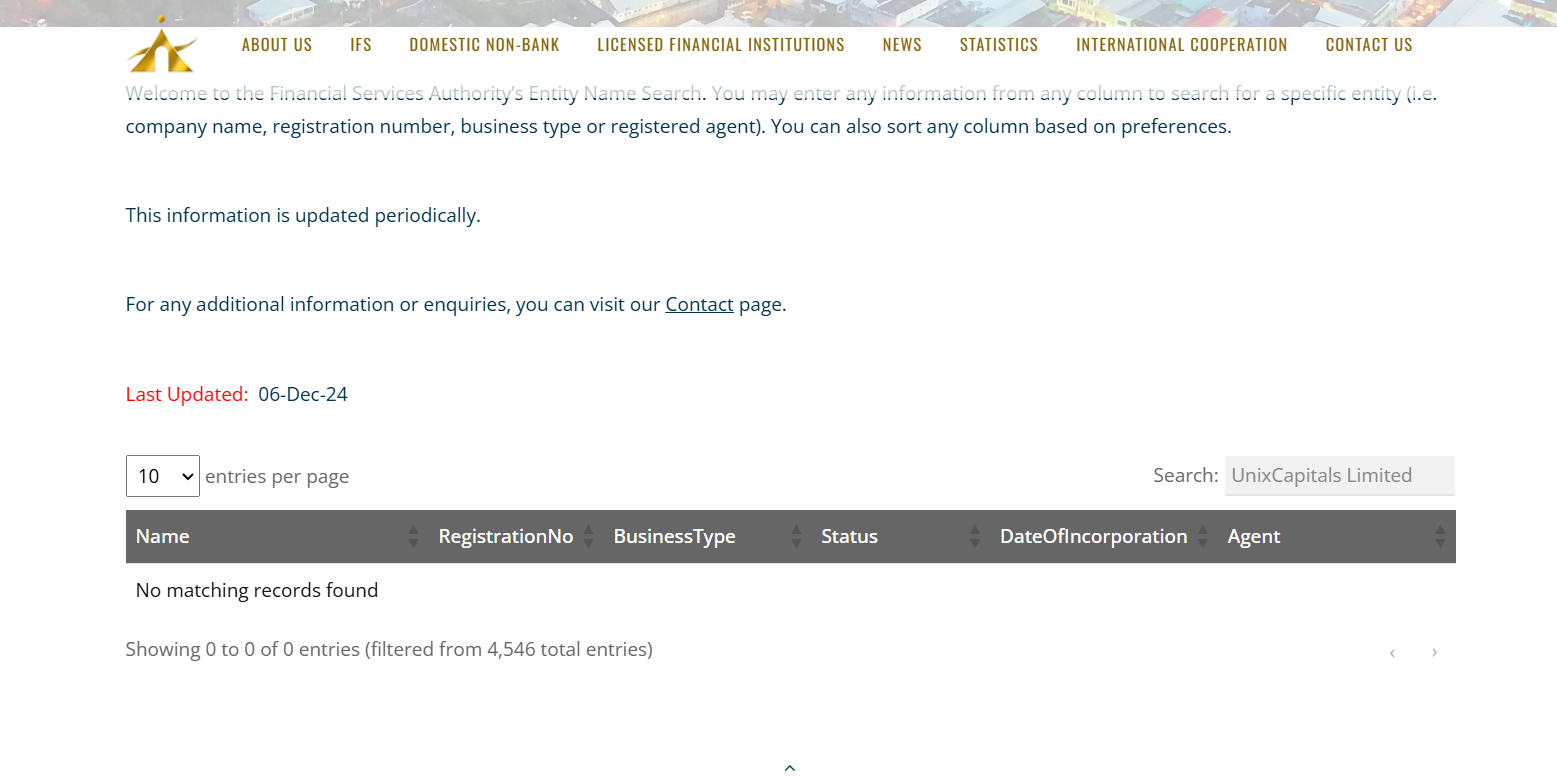The height and width of the screenshot is (781, 1557).
Task: Click 'This information is updated periodically' text
Action: [303, 216]
